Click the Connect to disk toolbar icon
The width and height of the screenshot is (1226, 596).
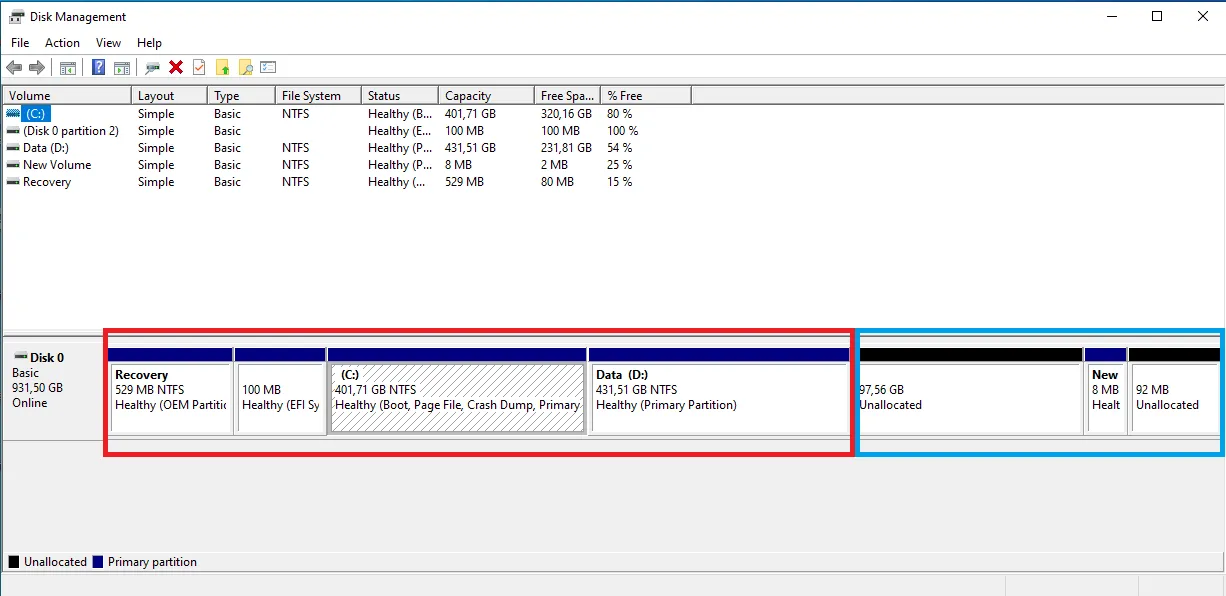152,68
